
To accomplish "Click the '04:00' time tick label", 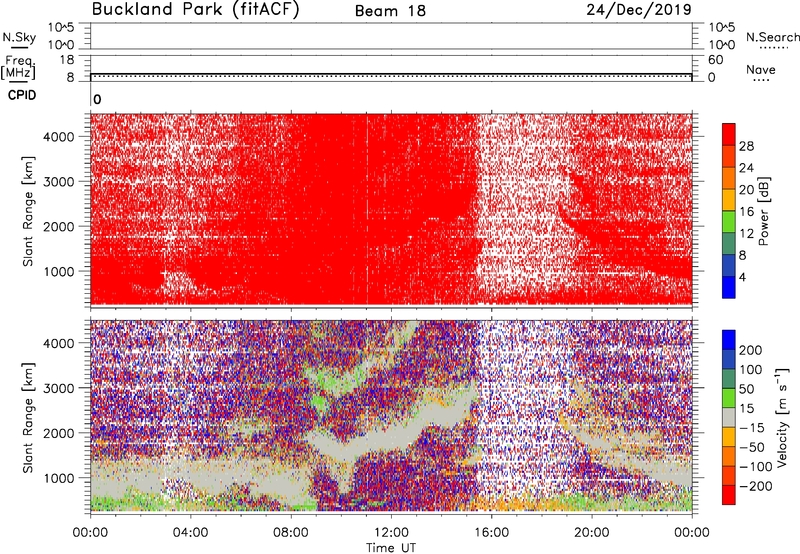I will 190,533.
